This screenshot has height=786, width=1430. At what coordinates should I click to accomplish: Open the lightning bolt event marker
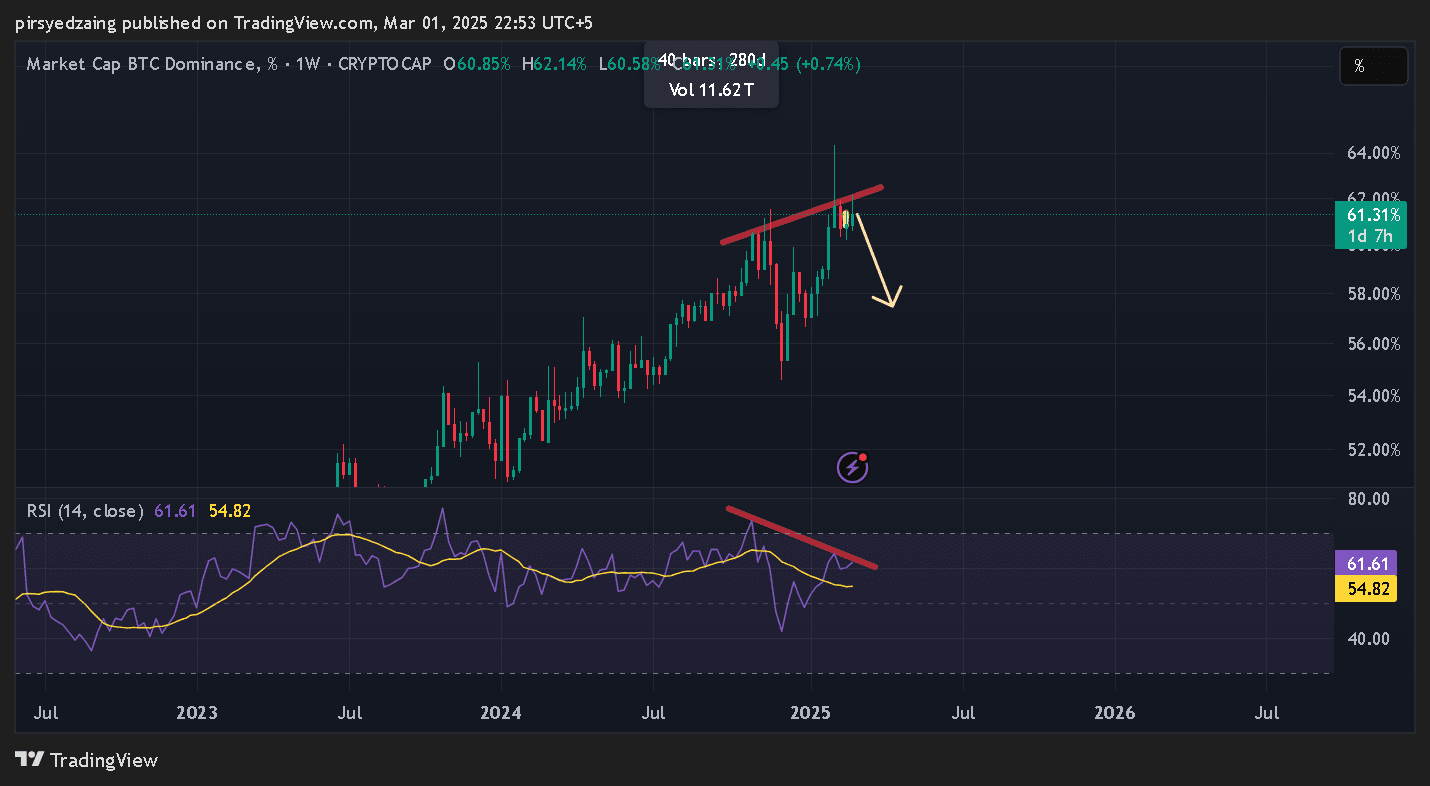(852, 466)
